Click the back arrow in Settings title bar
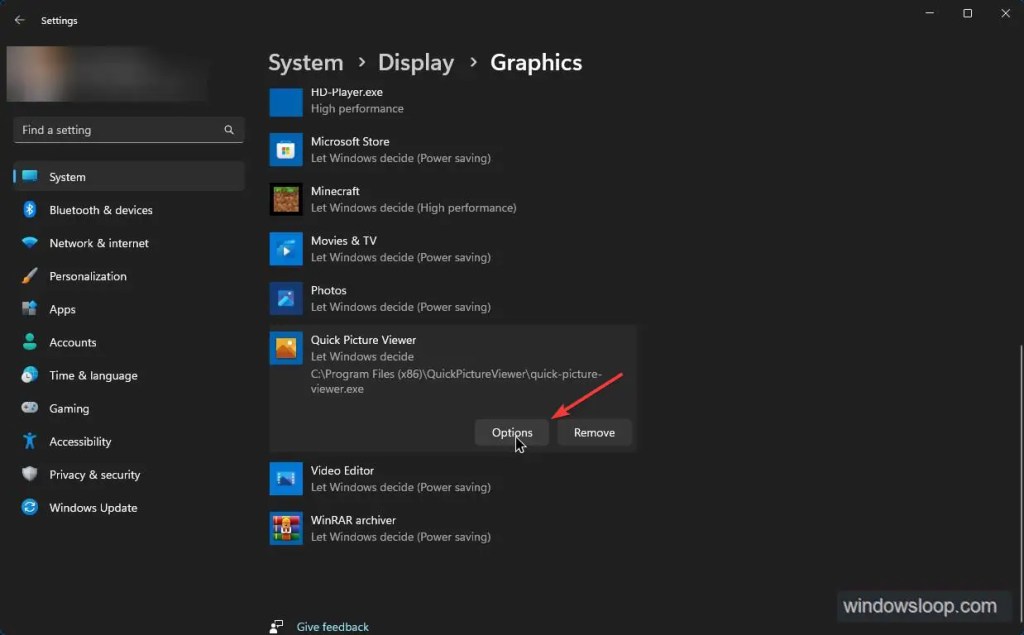Image resolution: width=1024 pixels, height=635 pixels. (x=20, y=20)
